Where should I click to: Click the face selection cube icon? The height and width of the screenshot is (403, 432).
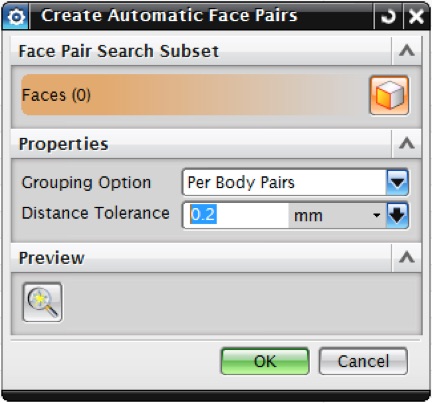[389, 95]
